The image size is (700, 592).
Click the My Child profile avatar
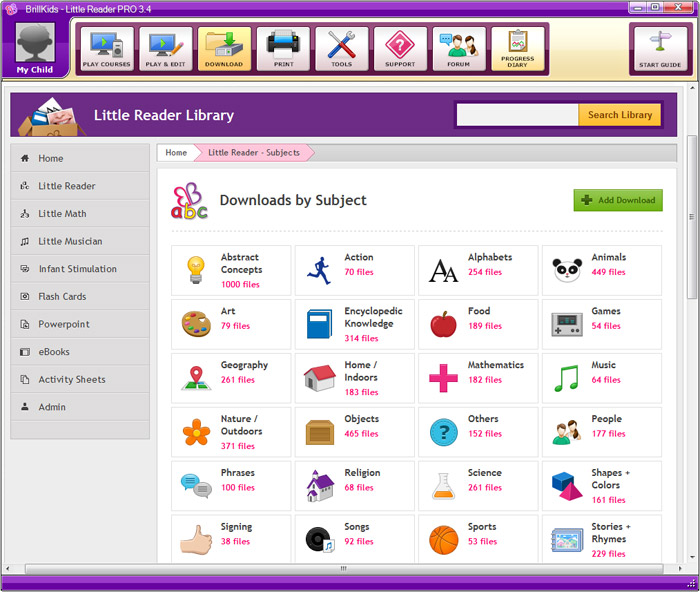(x=35, y=43)
